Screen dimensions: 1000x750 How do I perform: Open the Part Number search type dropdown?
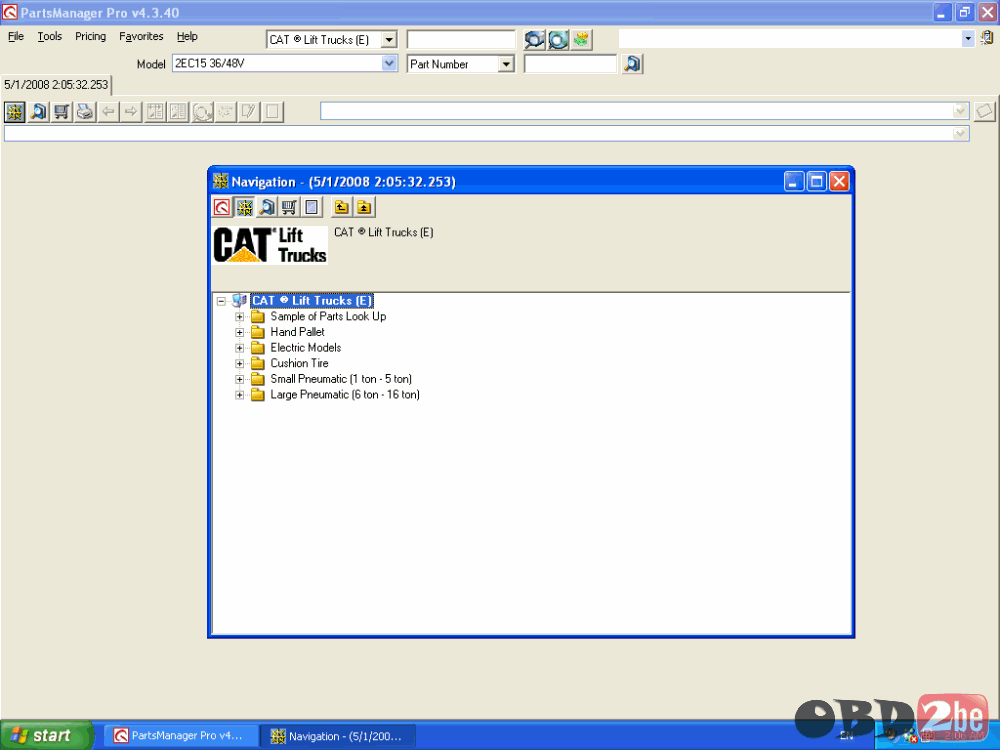click(506, 64)
